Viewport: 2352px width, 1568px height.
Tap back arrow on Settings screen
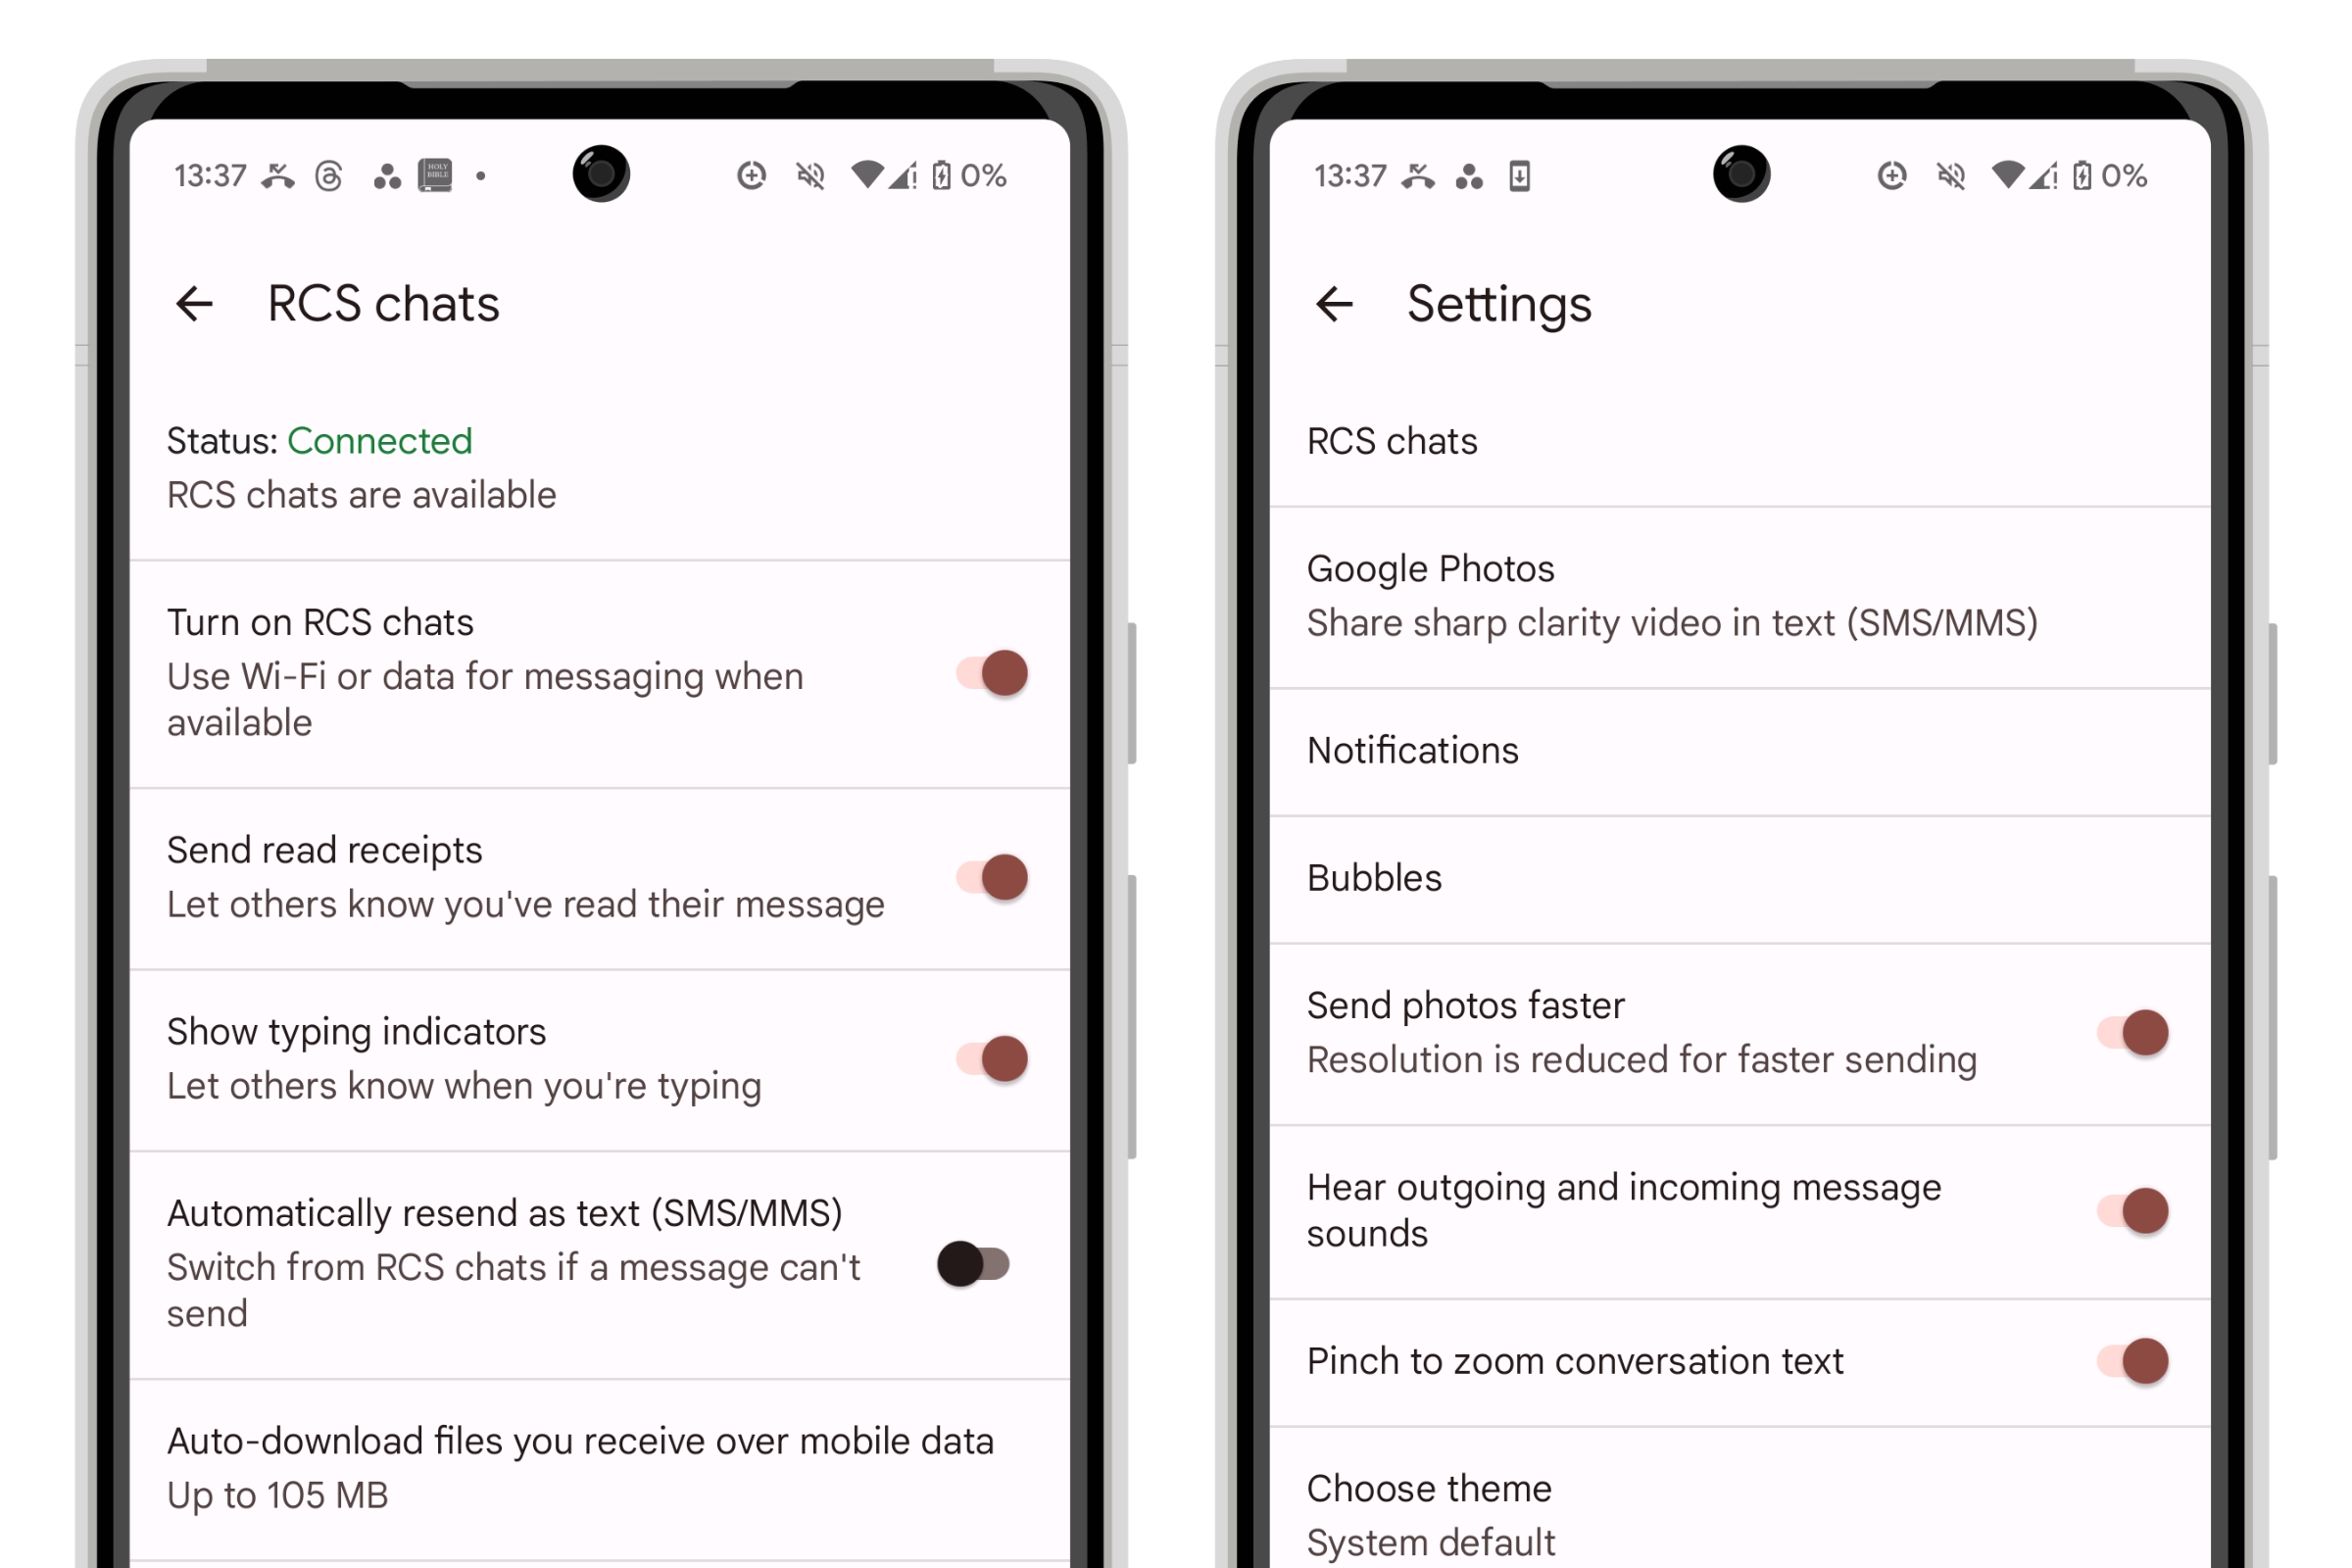click(1335, 303)
